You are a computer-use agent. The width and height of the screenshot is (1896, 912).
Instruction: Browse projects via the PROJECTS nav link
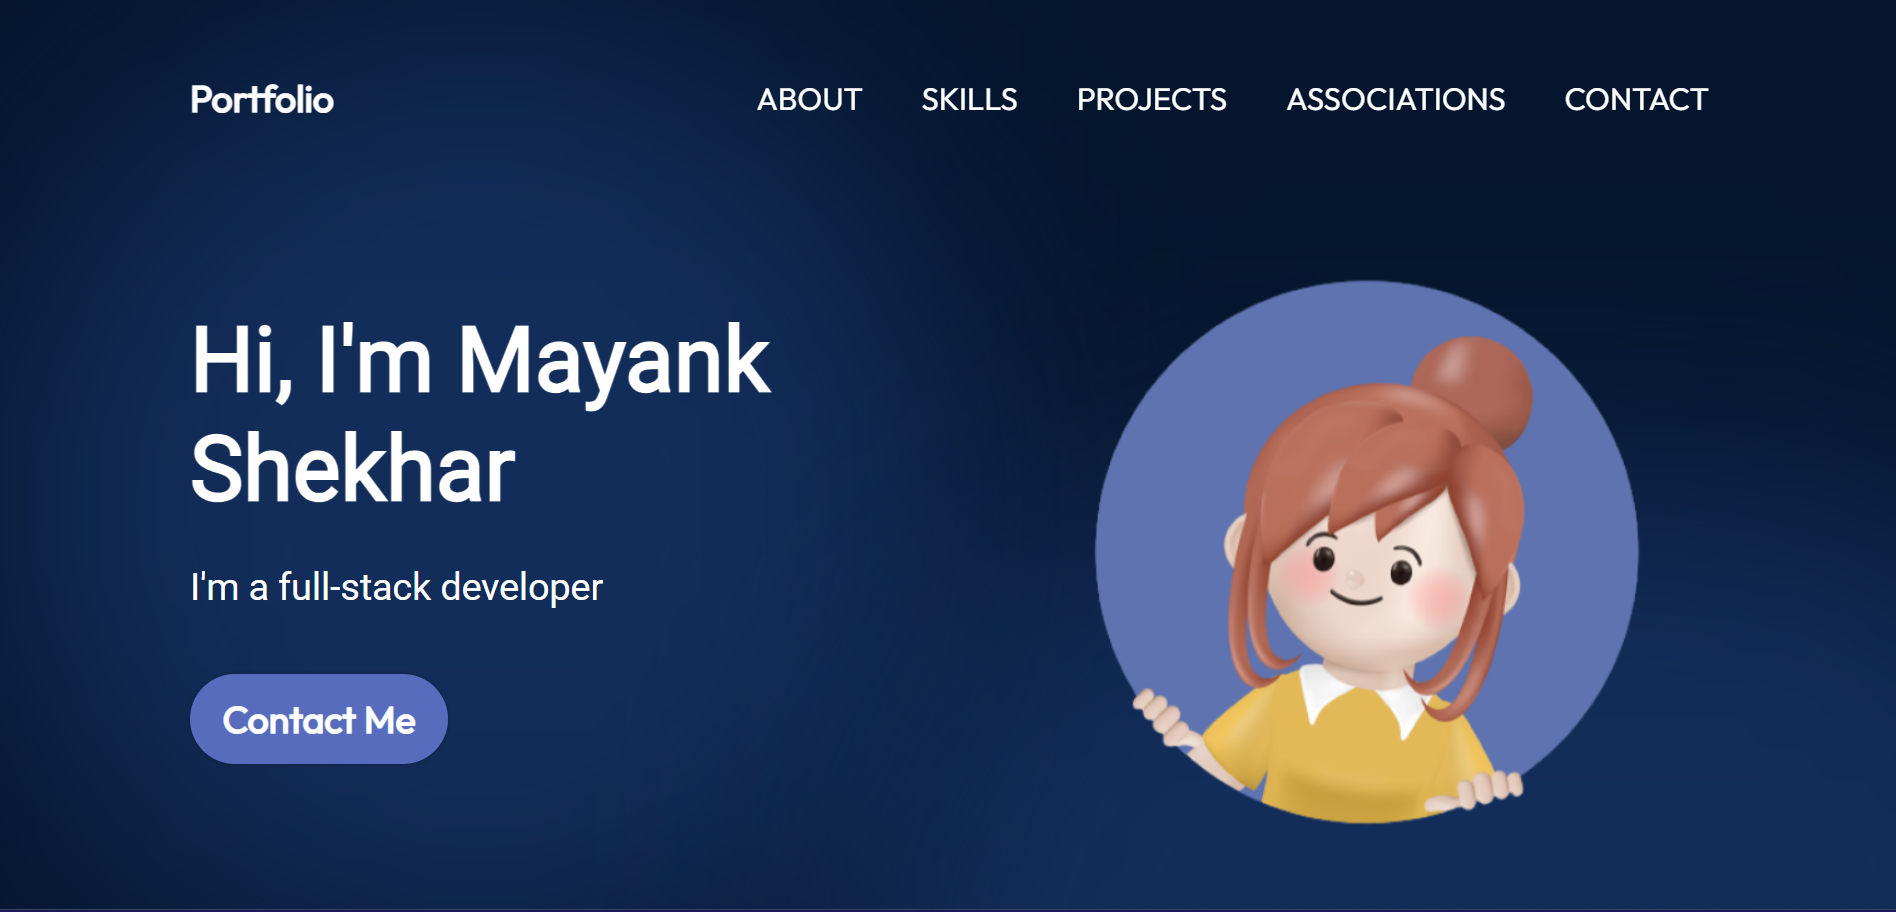pyautogui.click(x=1152, y=100)
